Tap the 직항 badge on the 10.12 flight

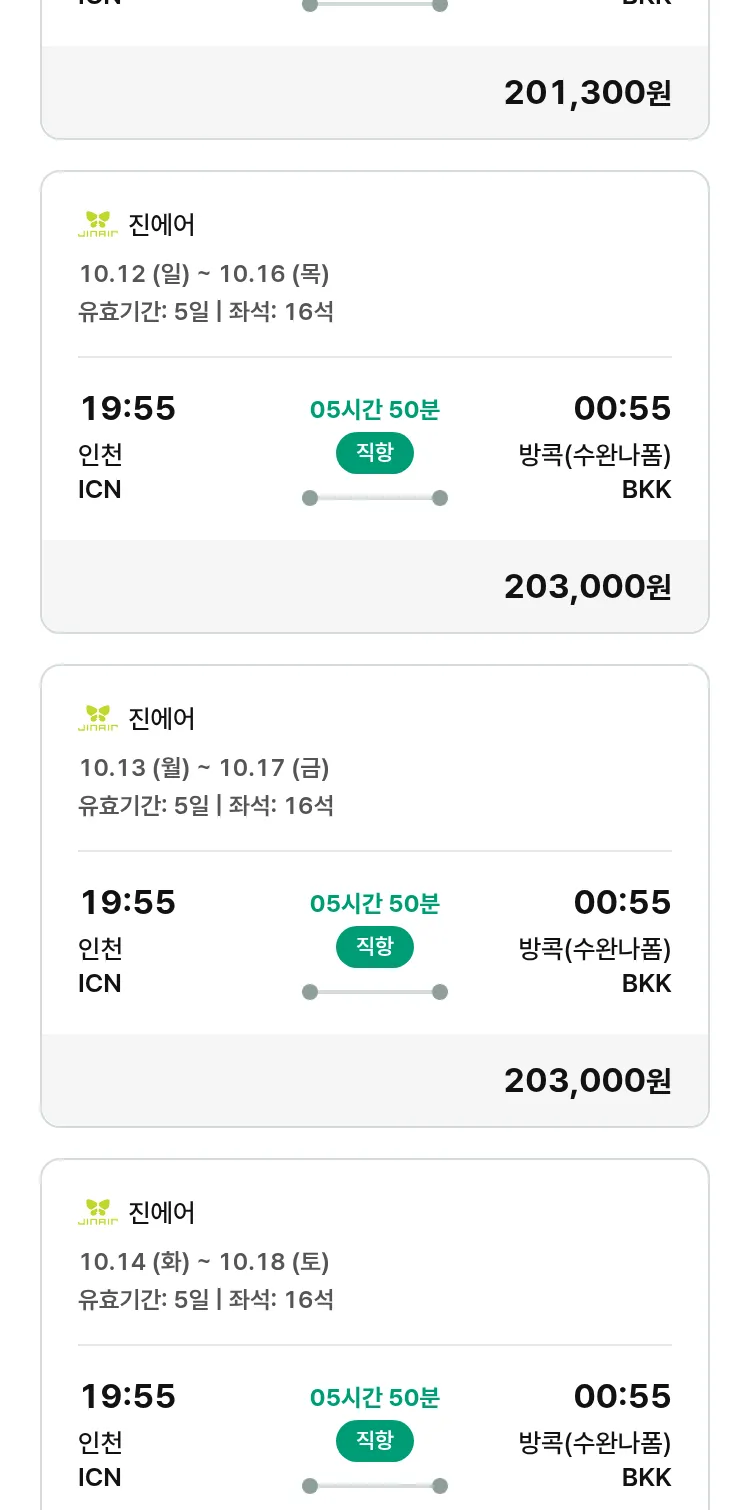pyautogui.click(x=375, y=453)
